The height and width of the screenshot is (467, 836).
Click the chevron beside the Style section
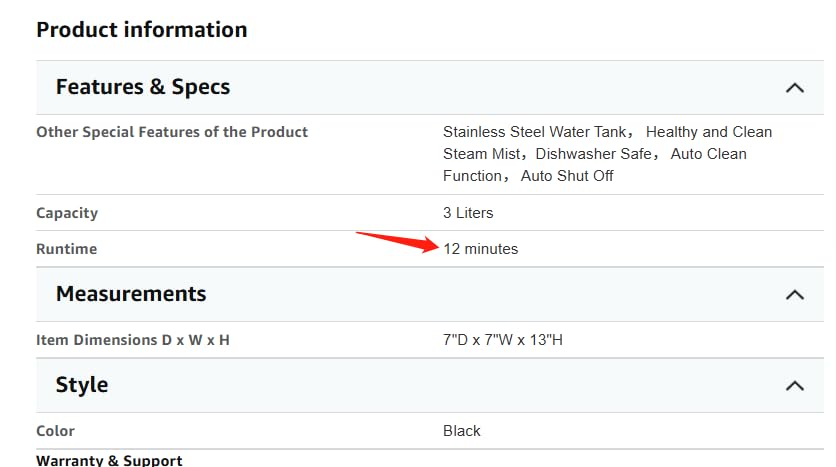[795, 385]
